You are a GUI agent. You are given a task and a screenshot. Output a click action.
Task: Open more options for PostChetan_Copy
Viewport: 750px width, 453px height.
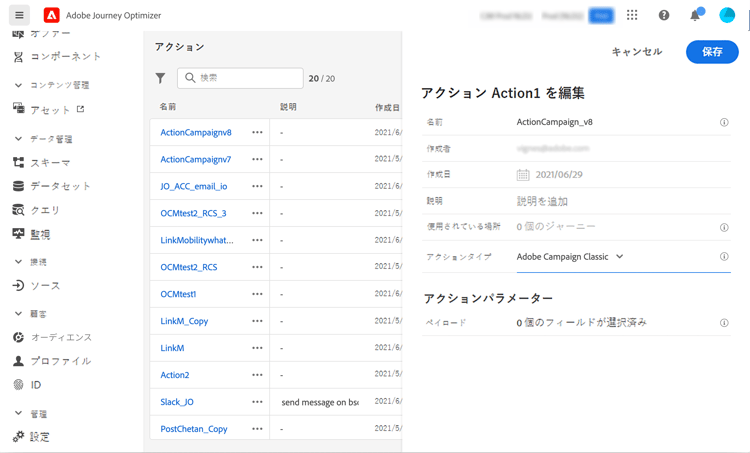[257, 429]
